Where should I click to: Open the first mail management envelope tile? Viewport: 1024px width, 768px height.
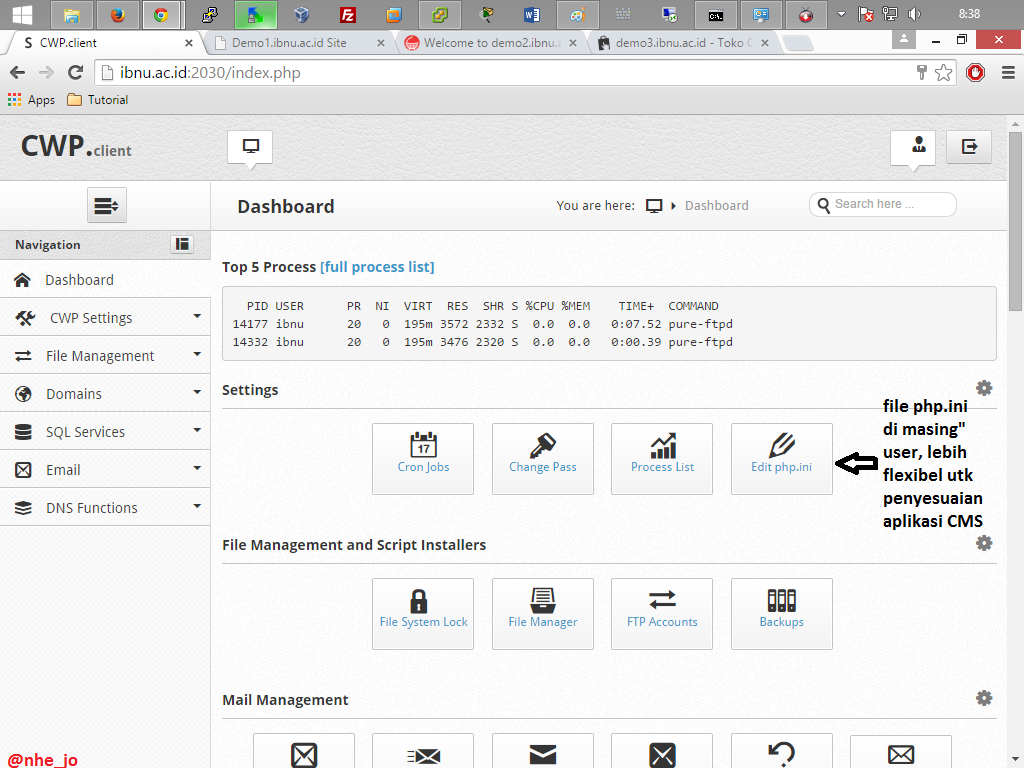[304, 751]
